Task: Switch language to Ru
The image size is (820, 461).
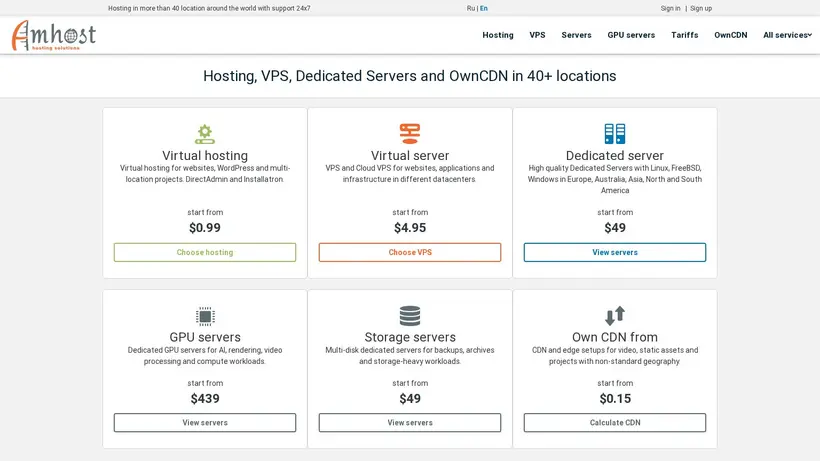Action: coord(471,8)
